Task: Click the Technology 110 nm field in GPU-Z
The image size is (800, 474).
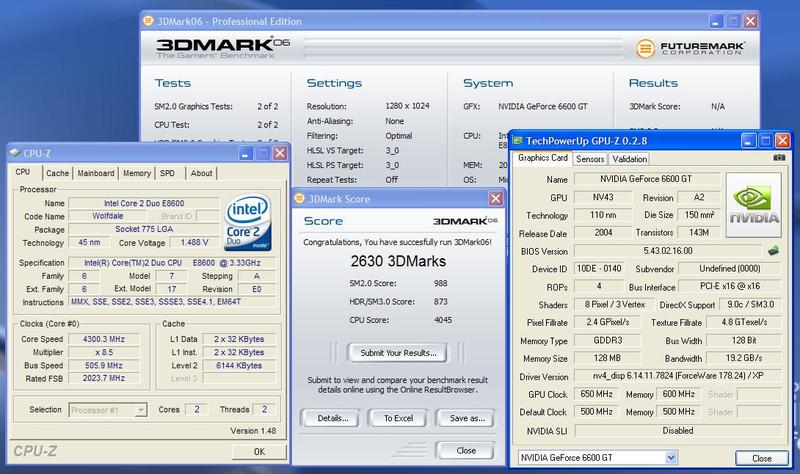Action: click(x=603, y=215)
